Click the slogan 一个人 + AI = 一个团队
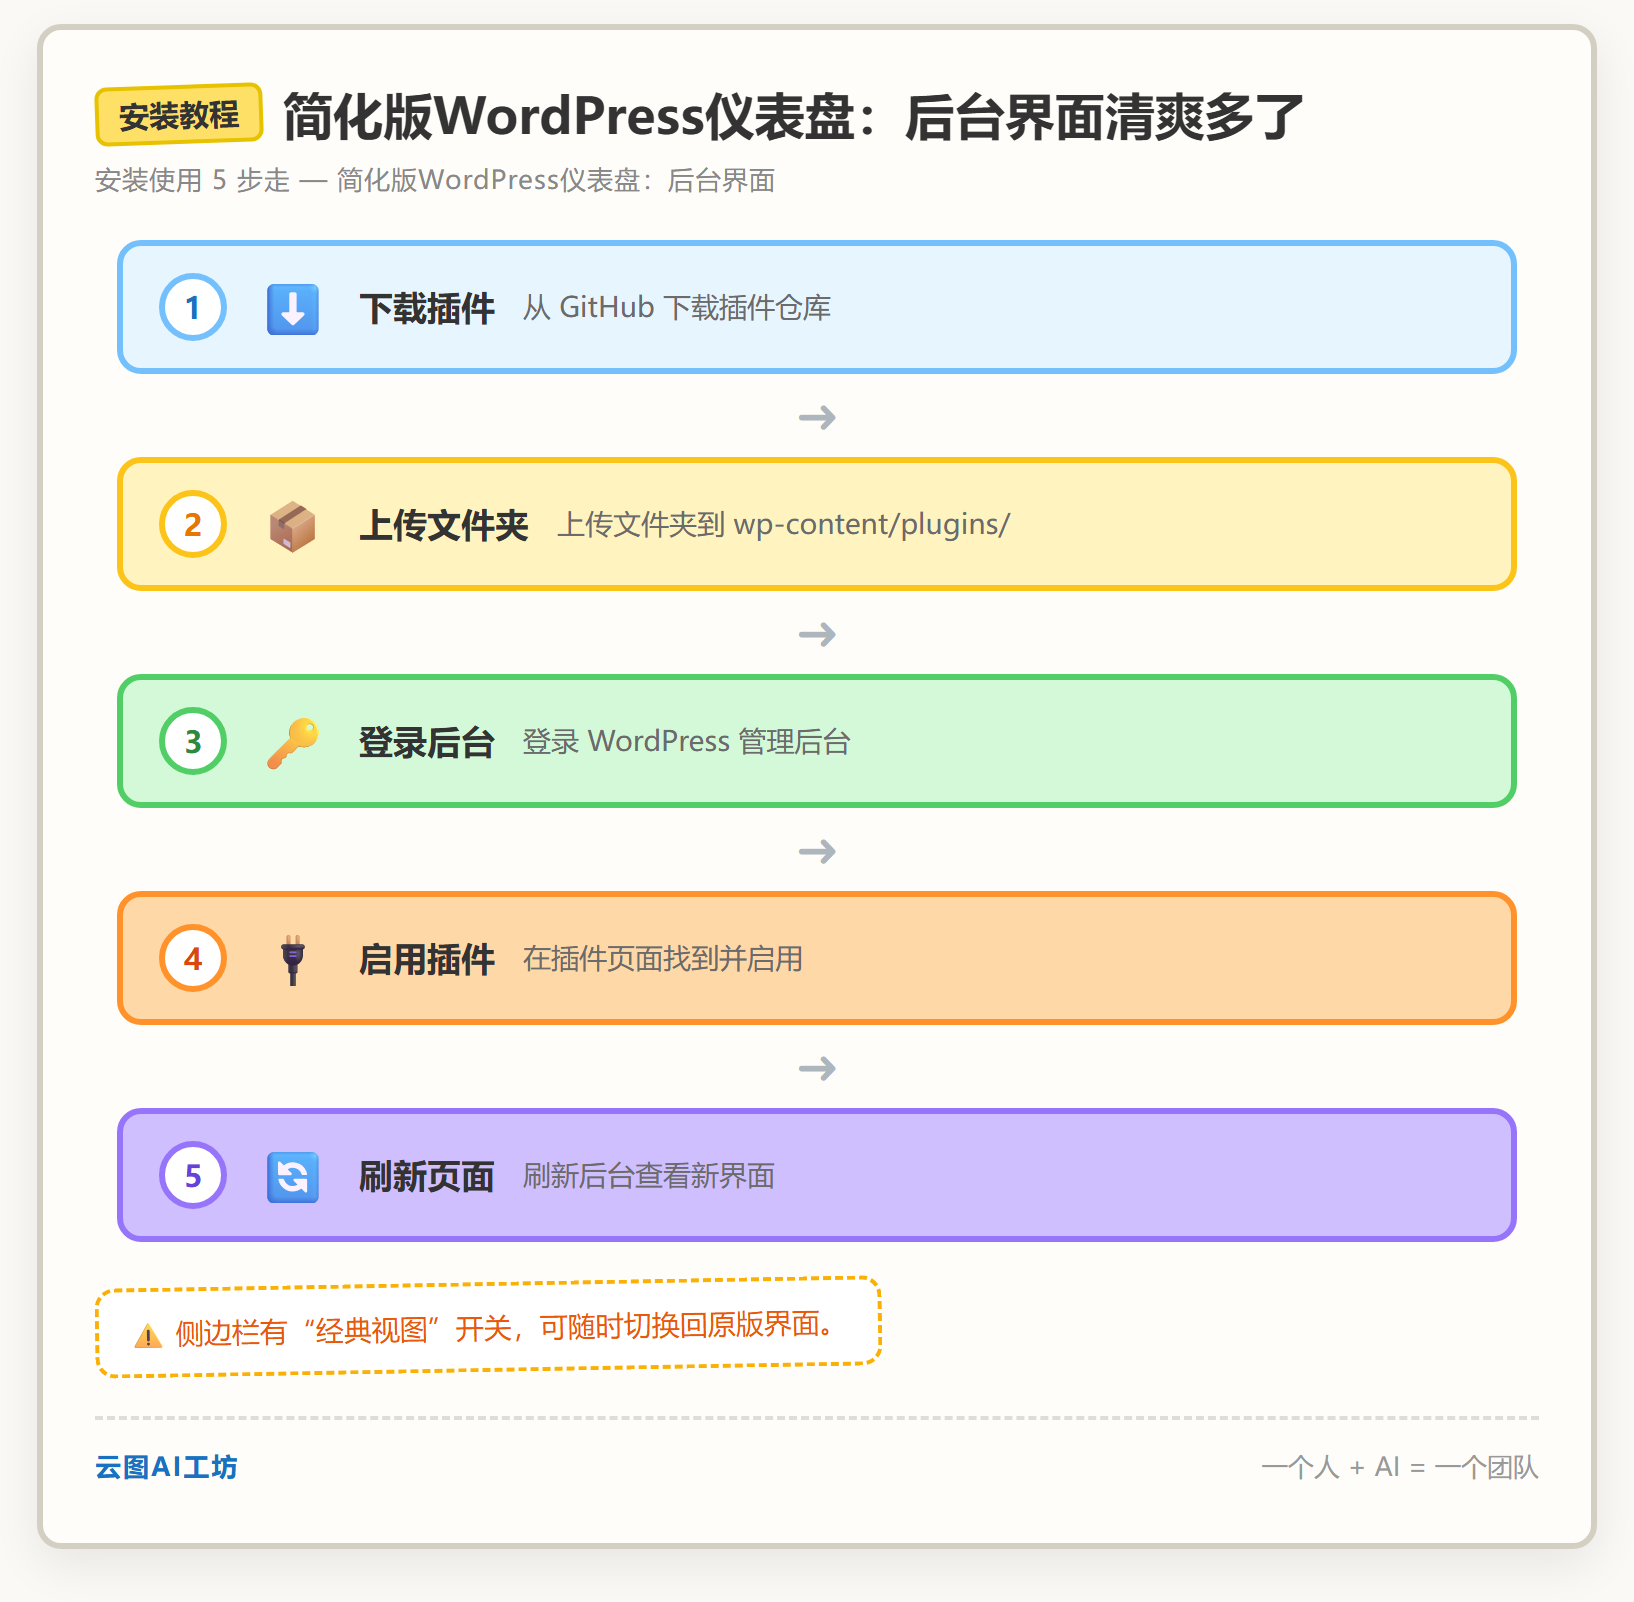Screen dimensions: 1634x1602 tap(1400, 1467)
